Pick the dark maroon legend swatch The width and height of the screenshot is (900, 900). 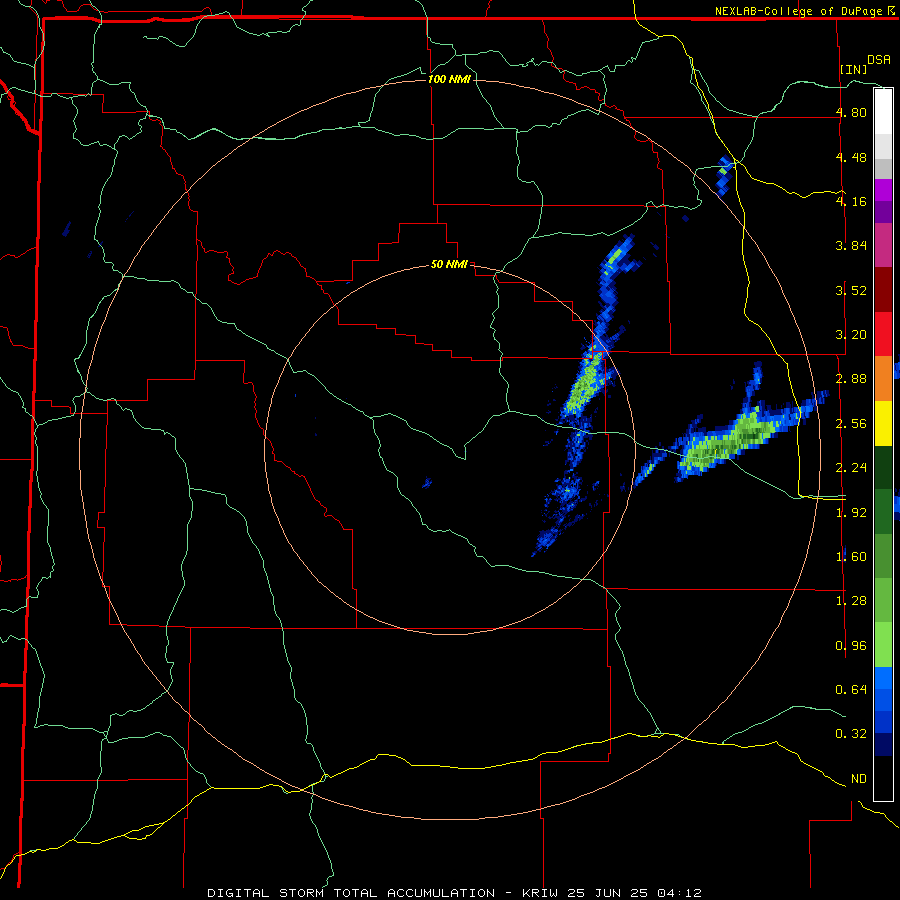(883, 290)
